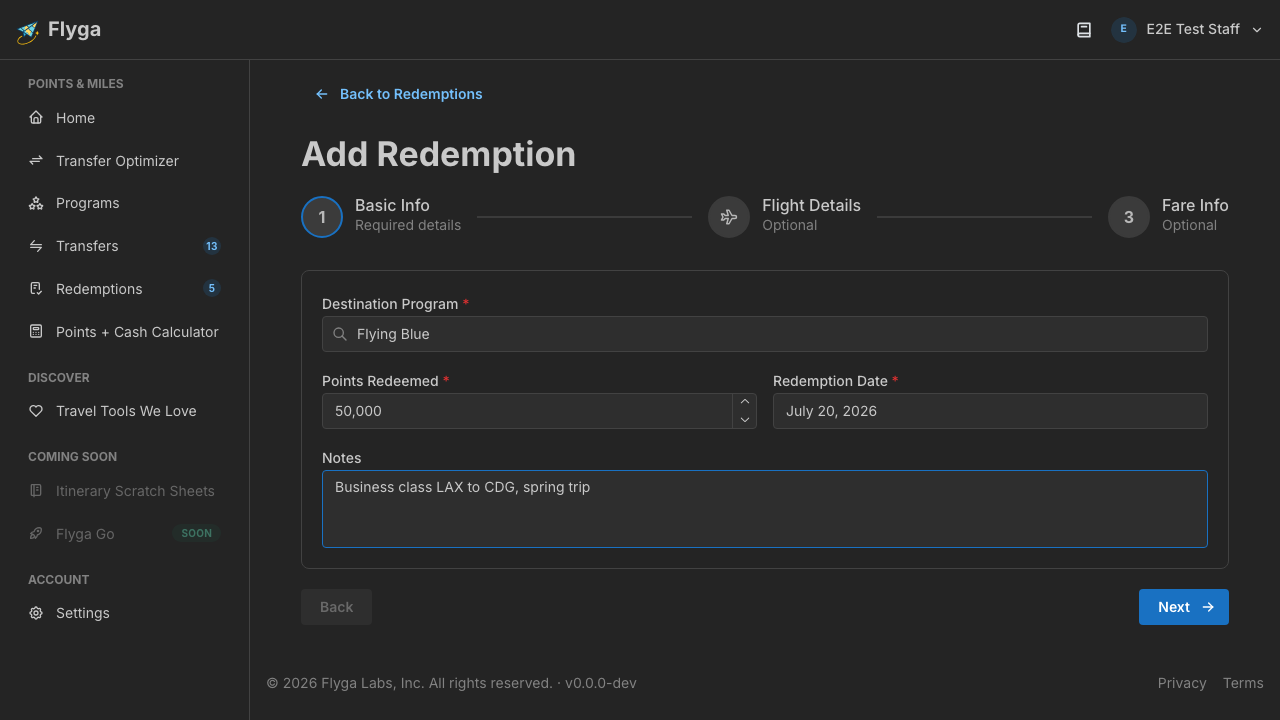Click the Home house icon
Image resolution: width=1280 pixels, height=720 pixels.
pos(36,118)
